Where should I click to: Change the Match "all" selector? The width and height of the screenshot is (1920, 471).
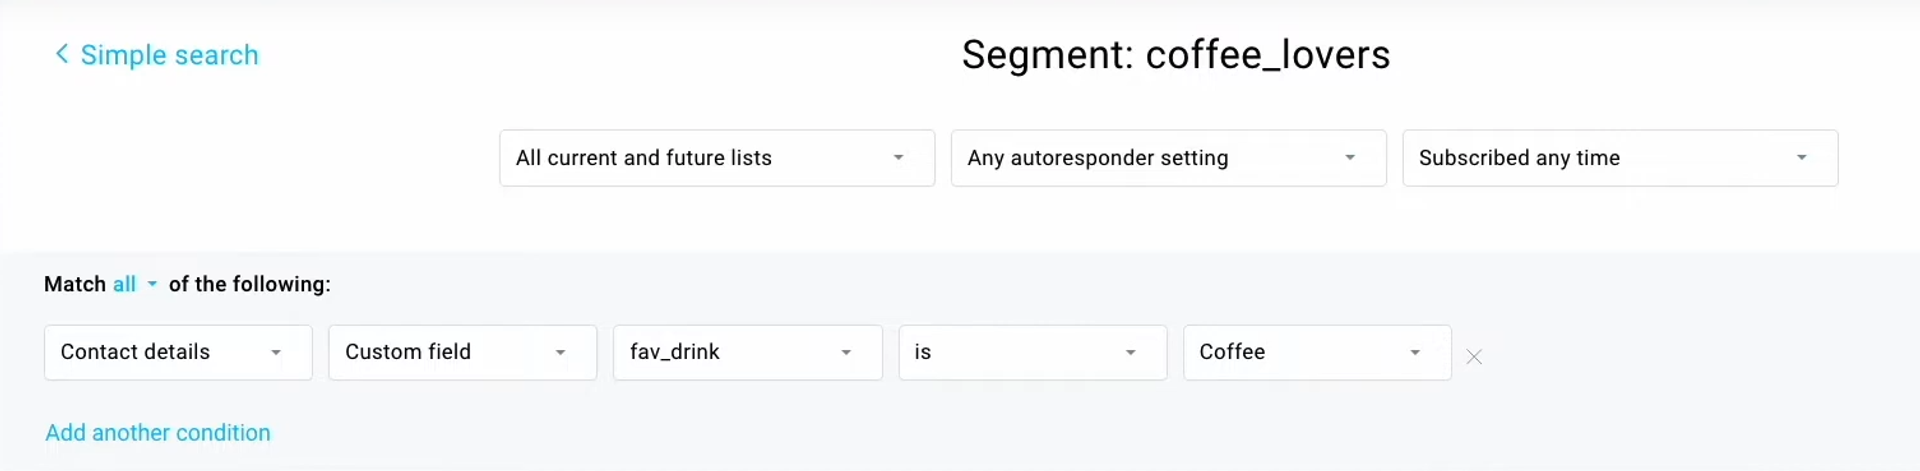[x=125, y=284]
